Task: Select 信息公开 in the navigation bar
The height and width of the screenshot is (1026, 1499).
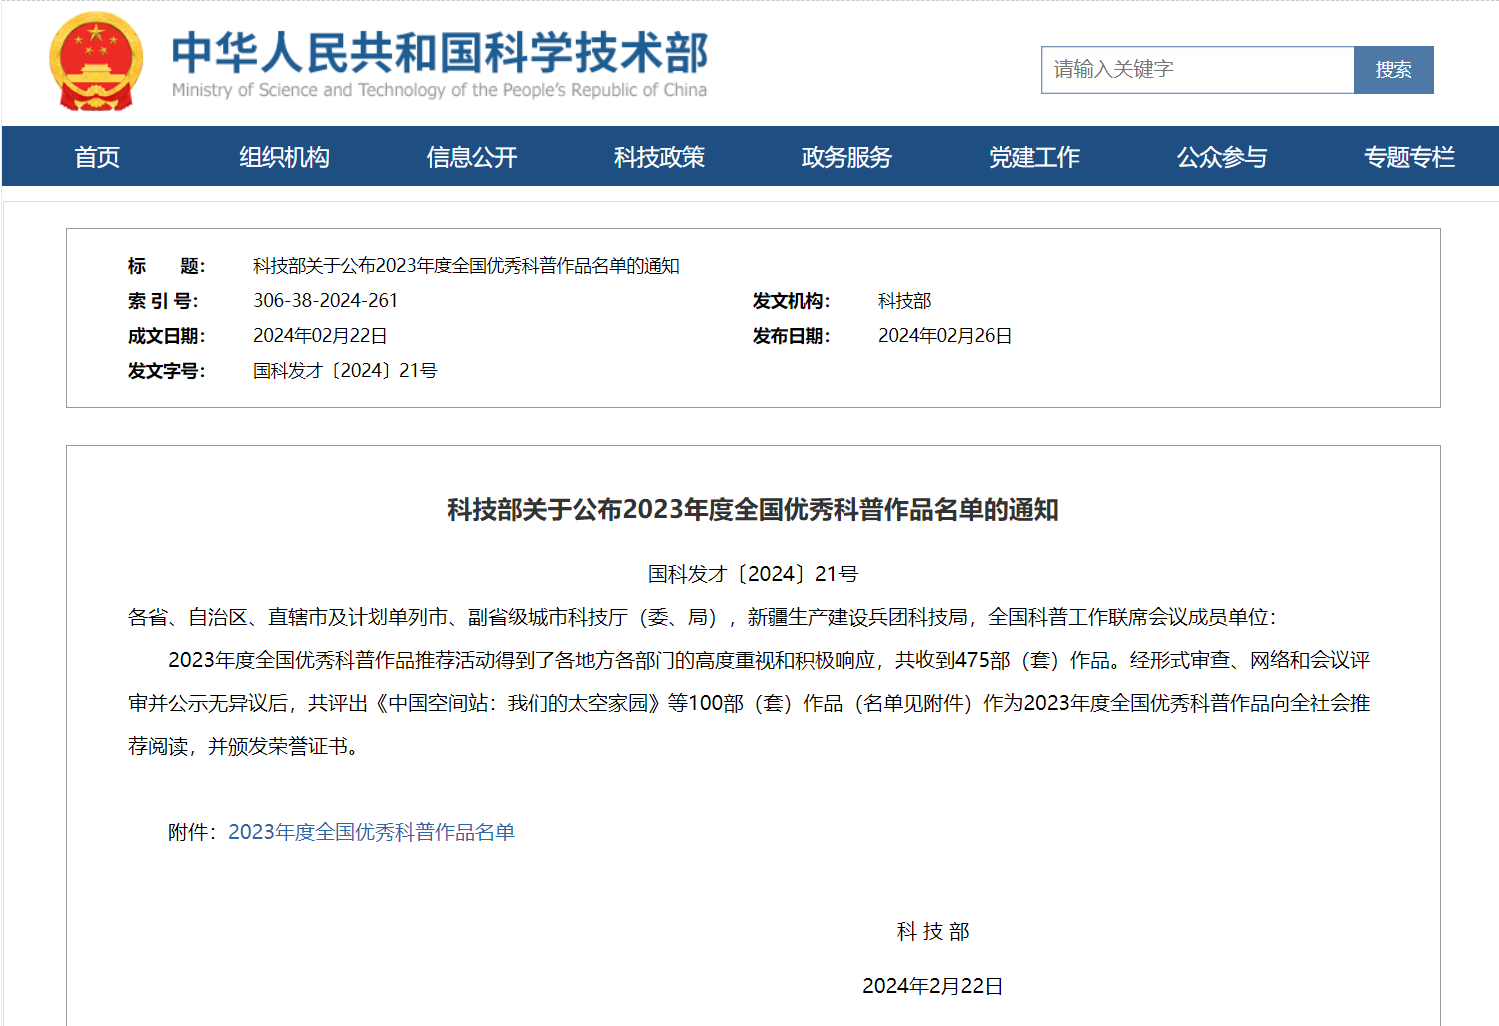Action: [x=472, y=157]
